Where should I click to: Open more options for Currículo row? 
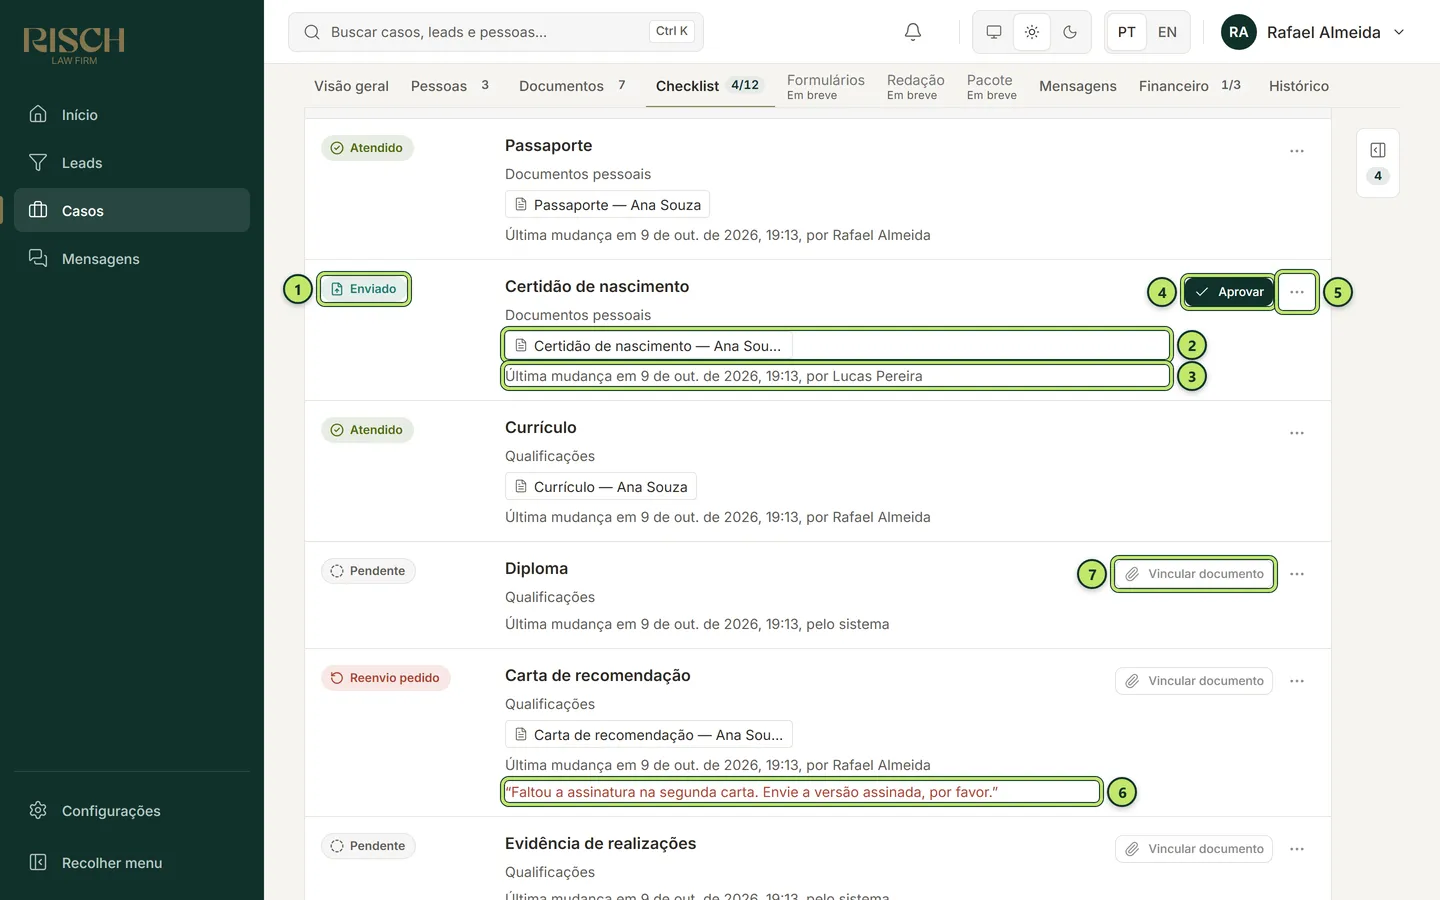pos(1297,433)
